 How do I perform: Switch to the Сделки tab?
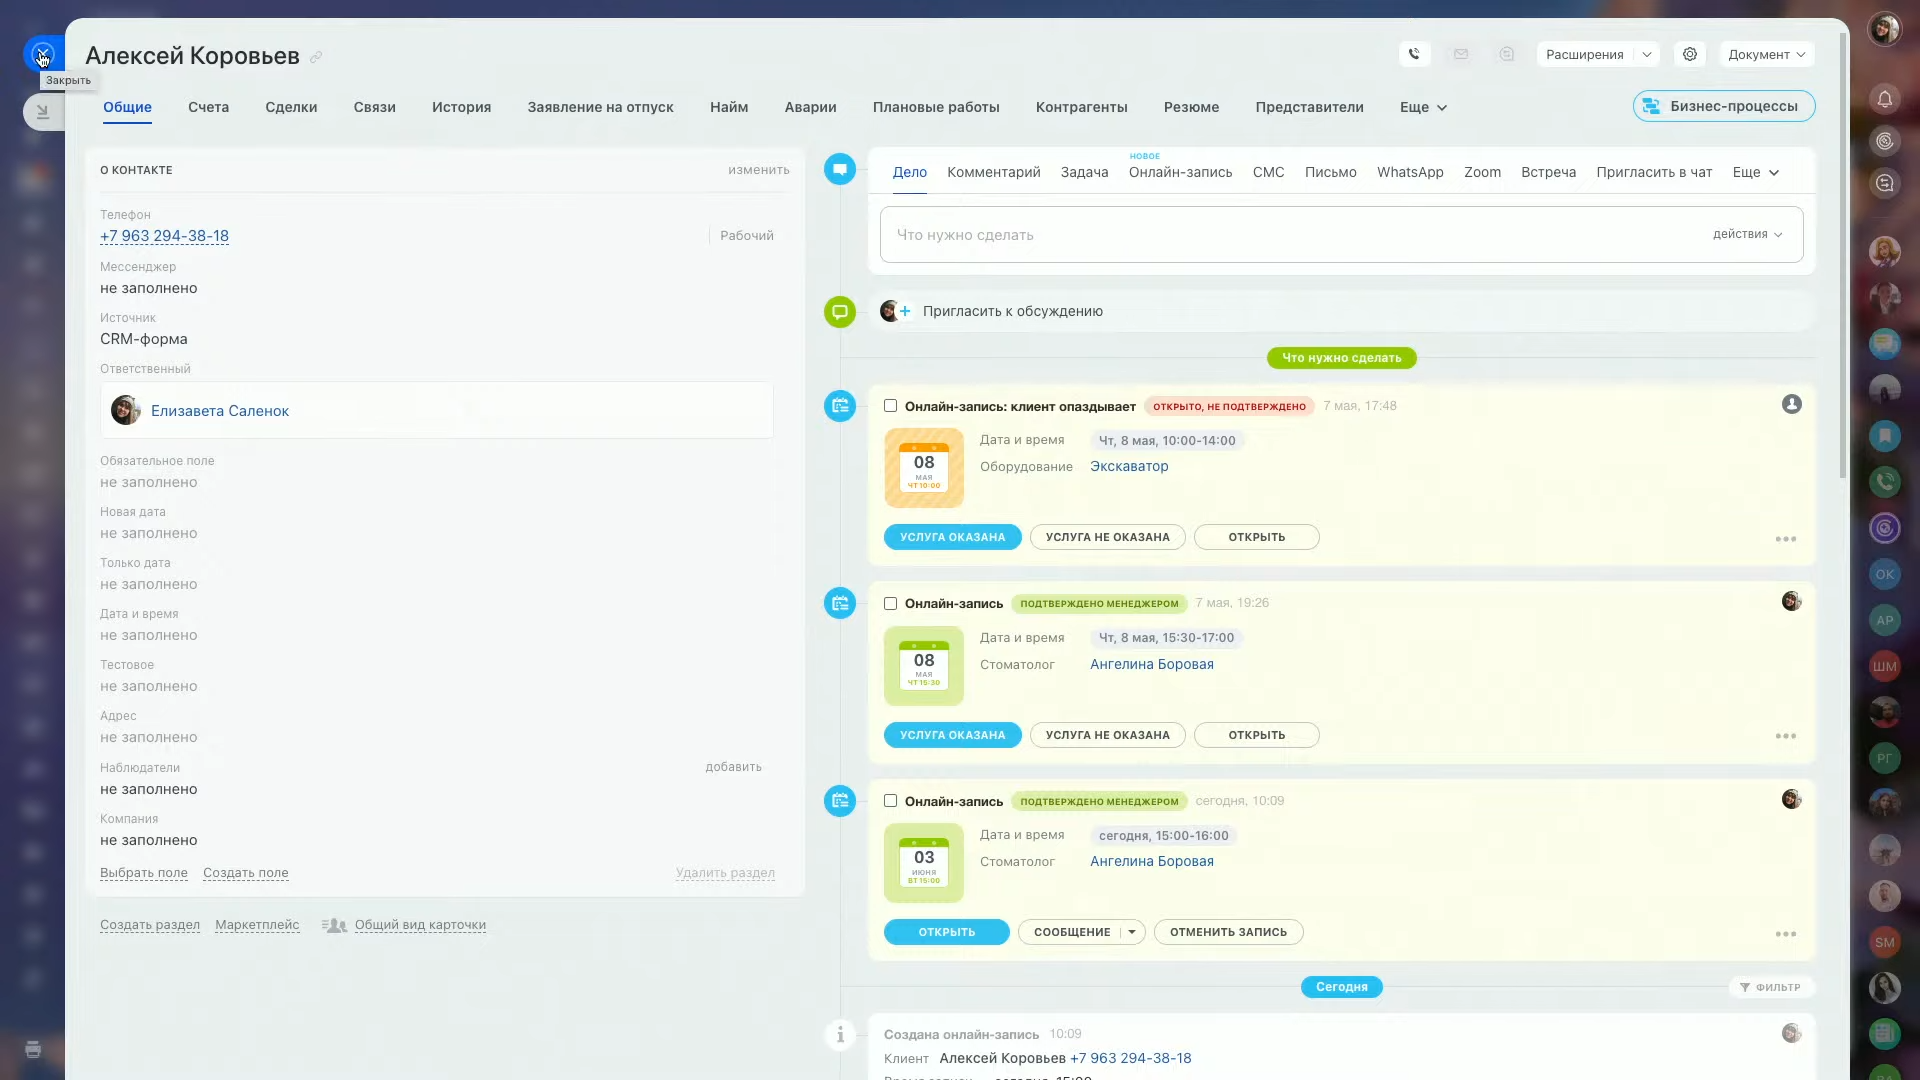(x=291, y=107)
